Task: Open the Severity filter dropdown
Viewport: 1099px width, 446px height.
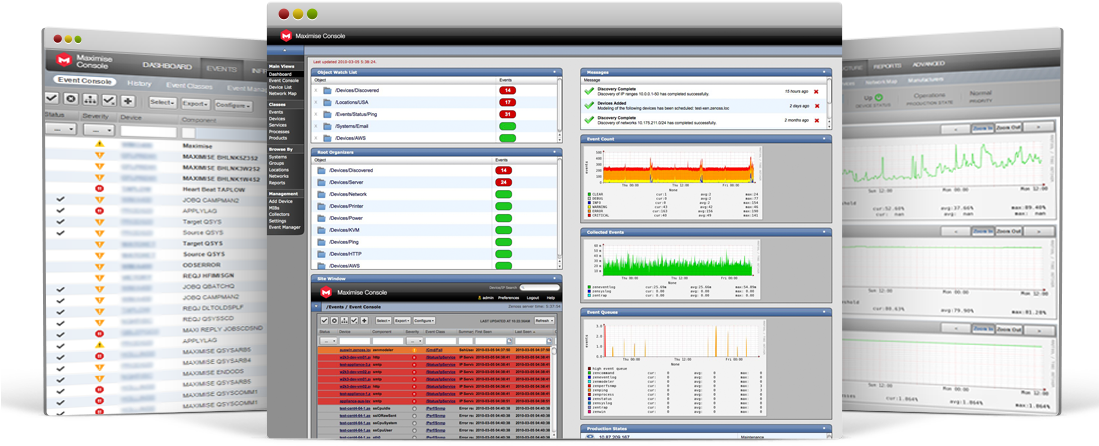Action: click(x=99, y=130)
